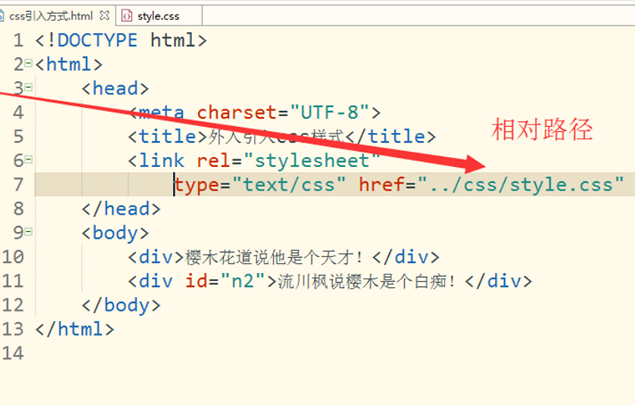Click the id="n2" attribute on line 11

click(x=225, y=281)
